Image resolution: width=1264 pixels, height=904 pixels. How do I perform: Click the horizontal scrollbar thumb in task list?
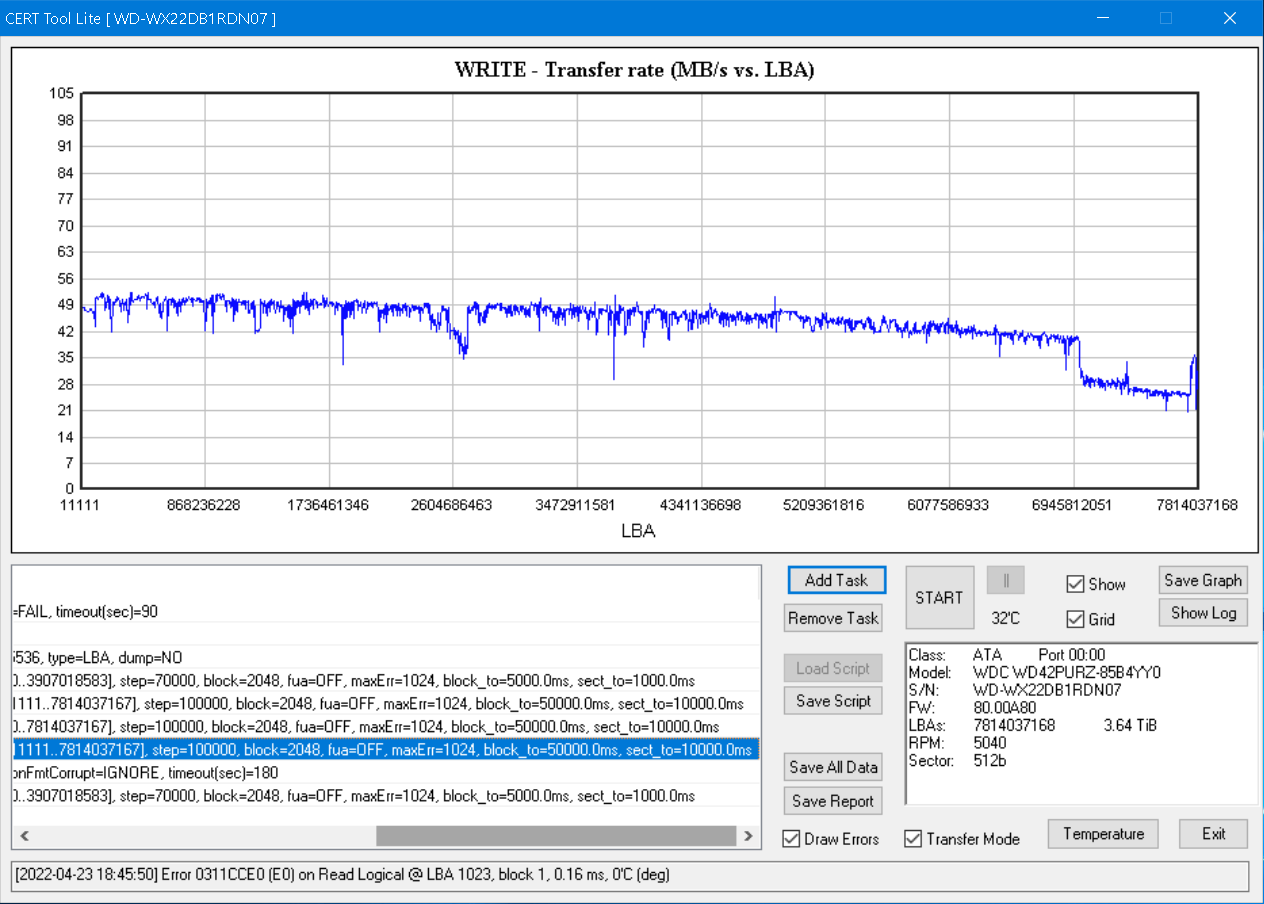click(x=555, y=835)
